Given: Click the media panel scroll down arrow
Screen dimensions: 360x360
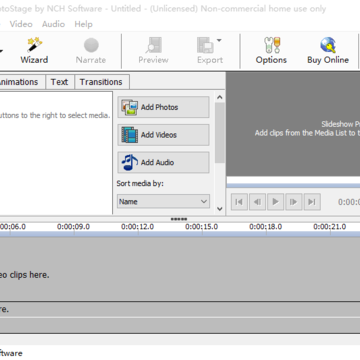Looking at the screenshot, I should point(220,209).
